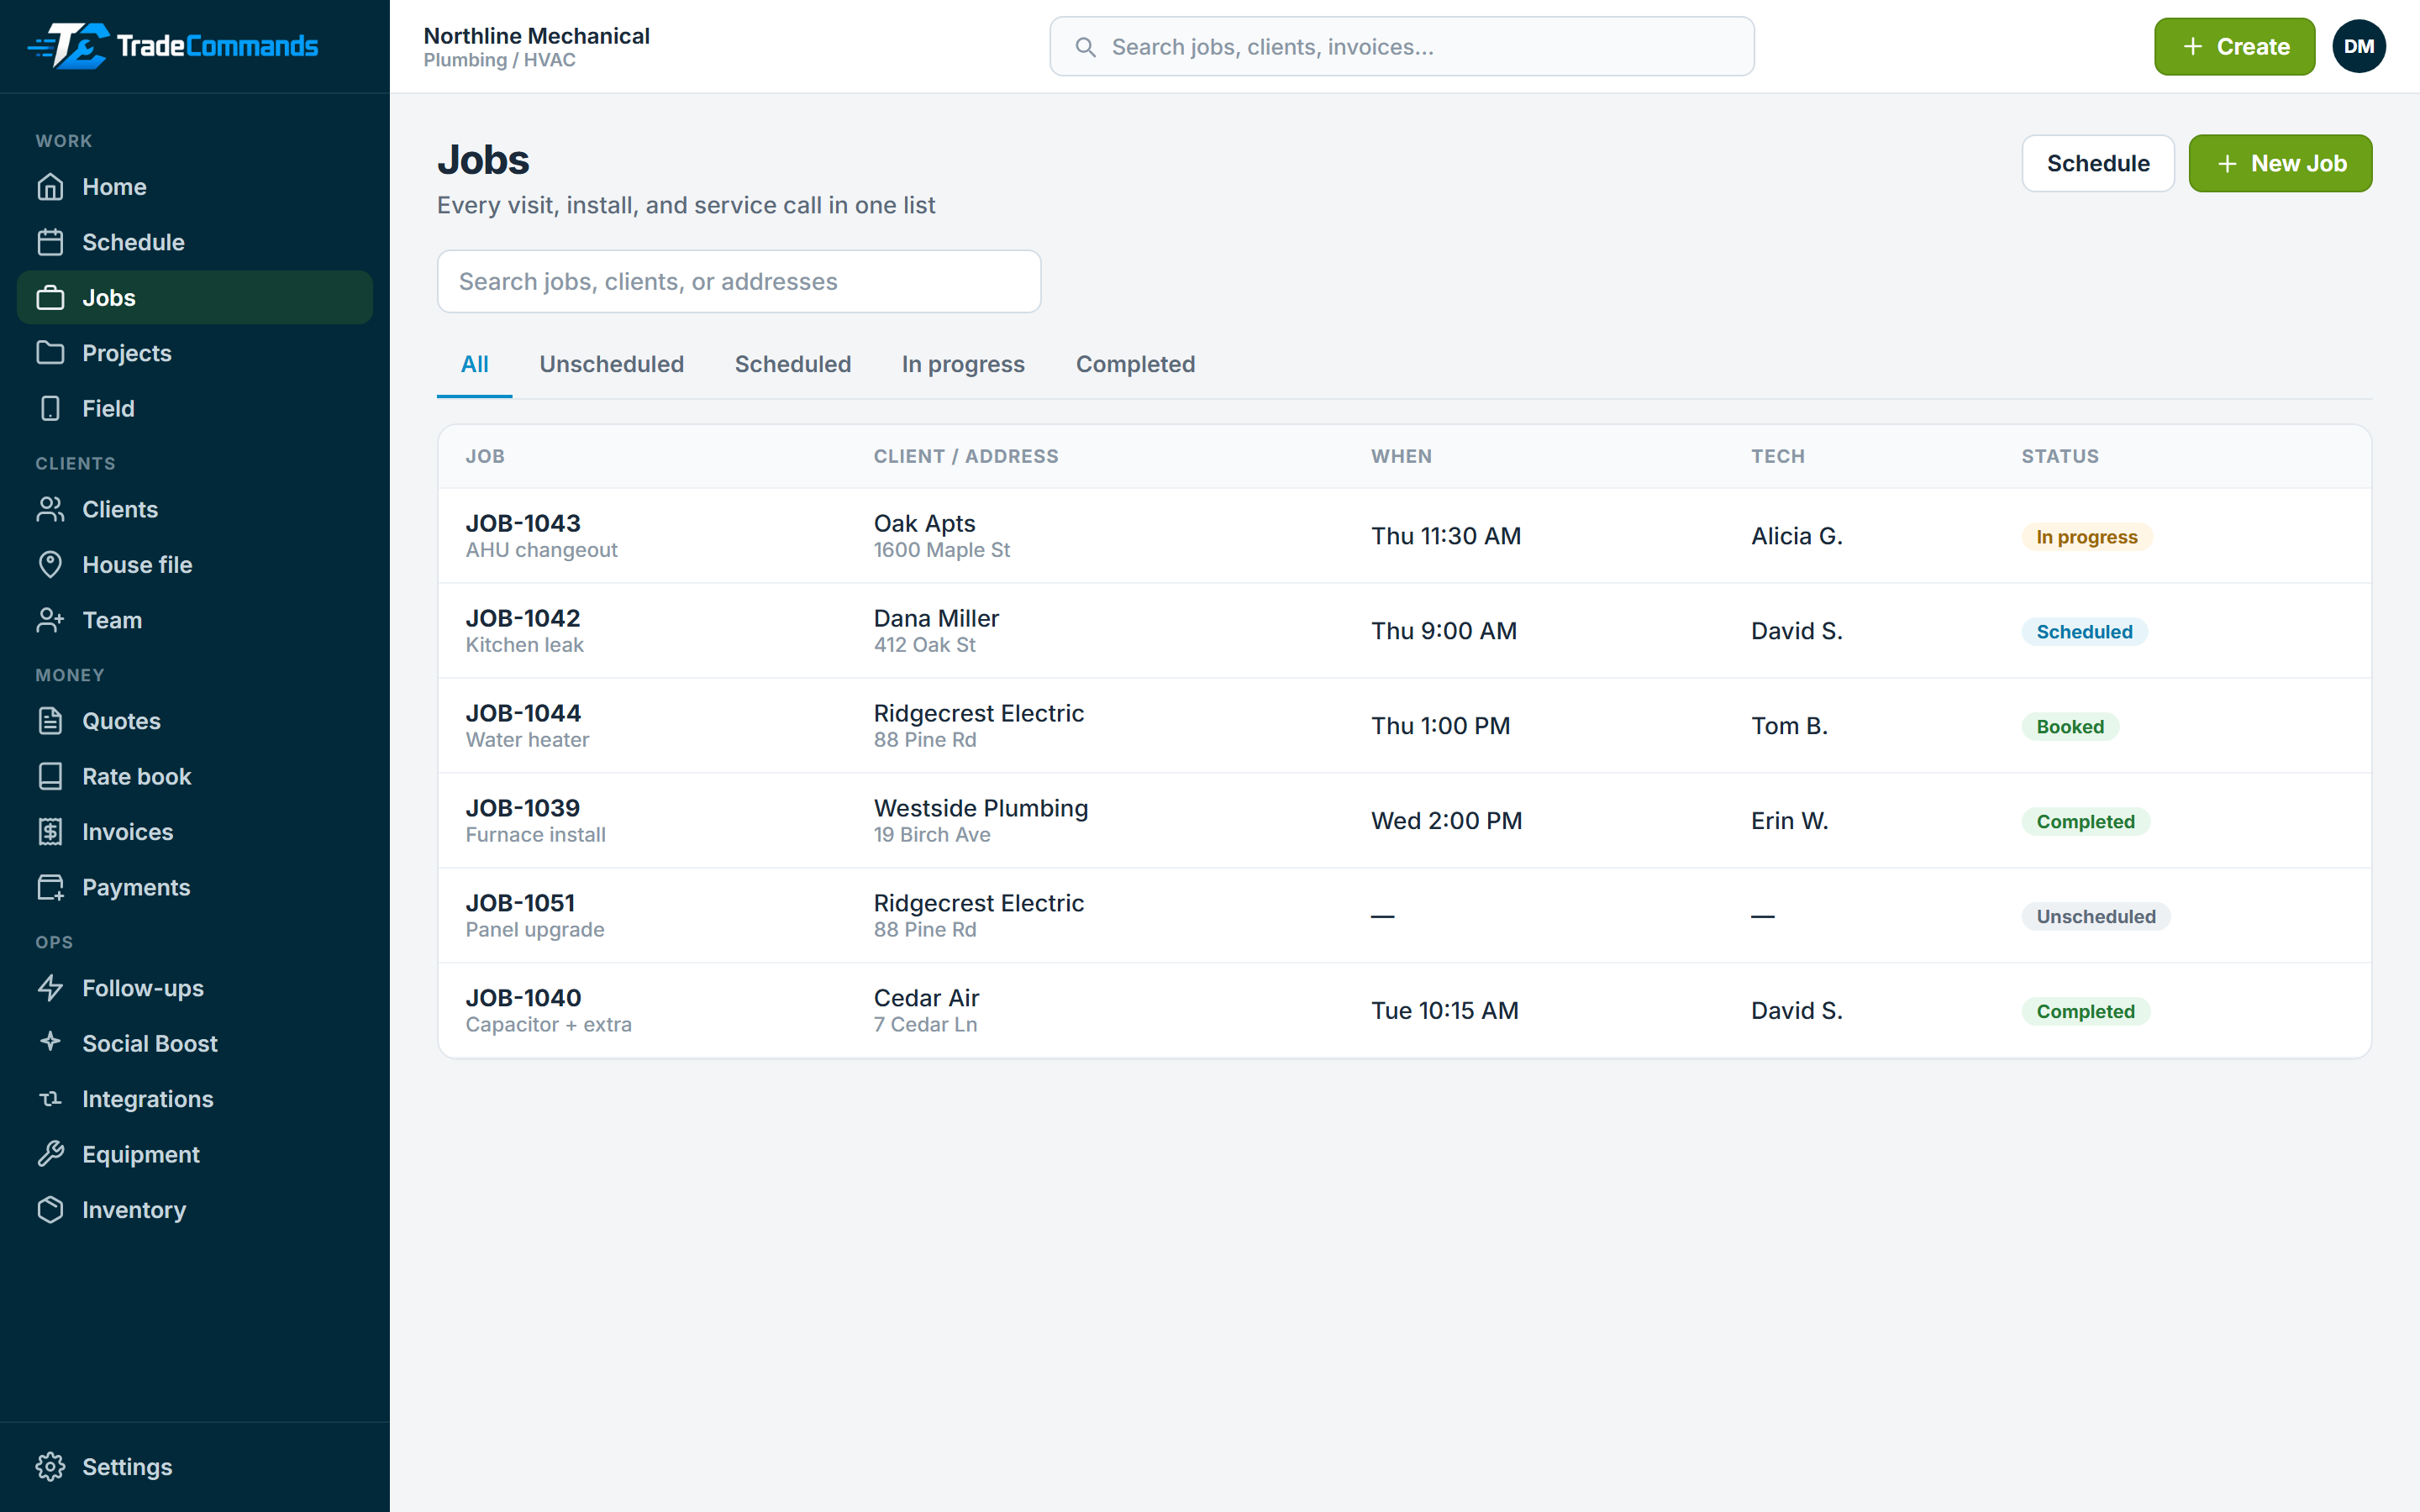
Task: Open Rate book icon
Action: [50, 776]
